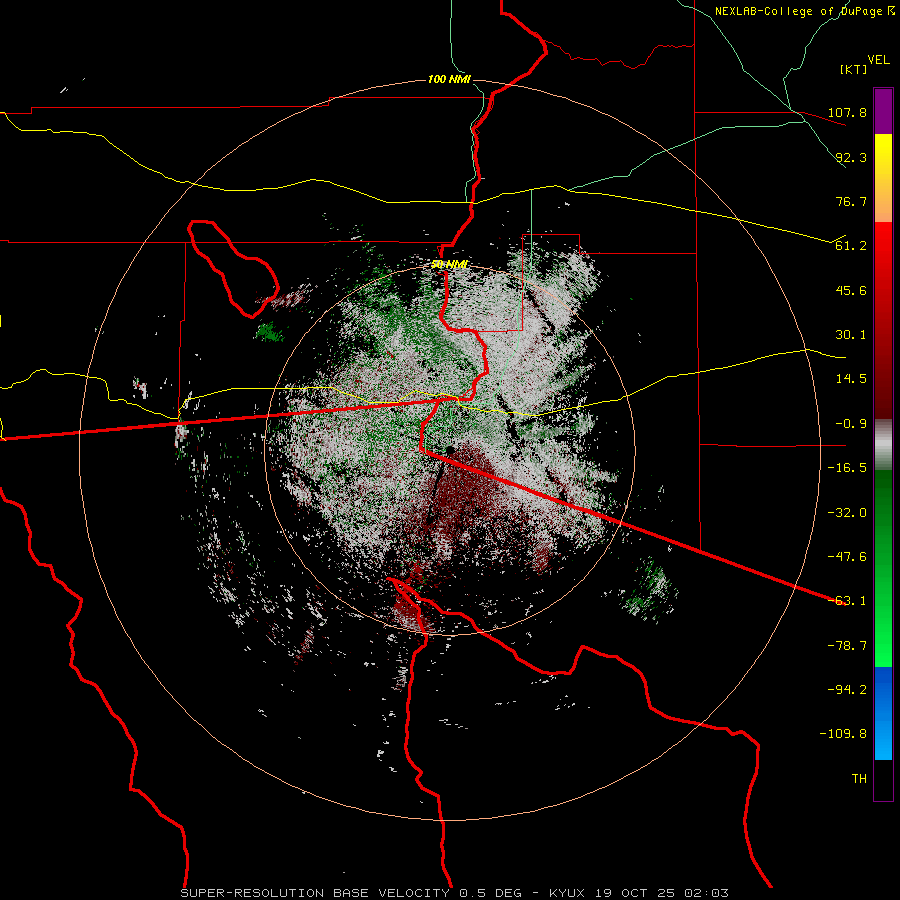Click the KYUX station identifier in caption

click(x=567, y=893)
